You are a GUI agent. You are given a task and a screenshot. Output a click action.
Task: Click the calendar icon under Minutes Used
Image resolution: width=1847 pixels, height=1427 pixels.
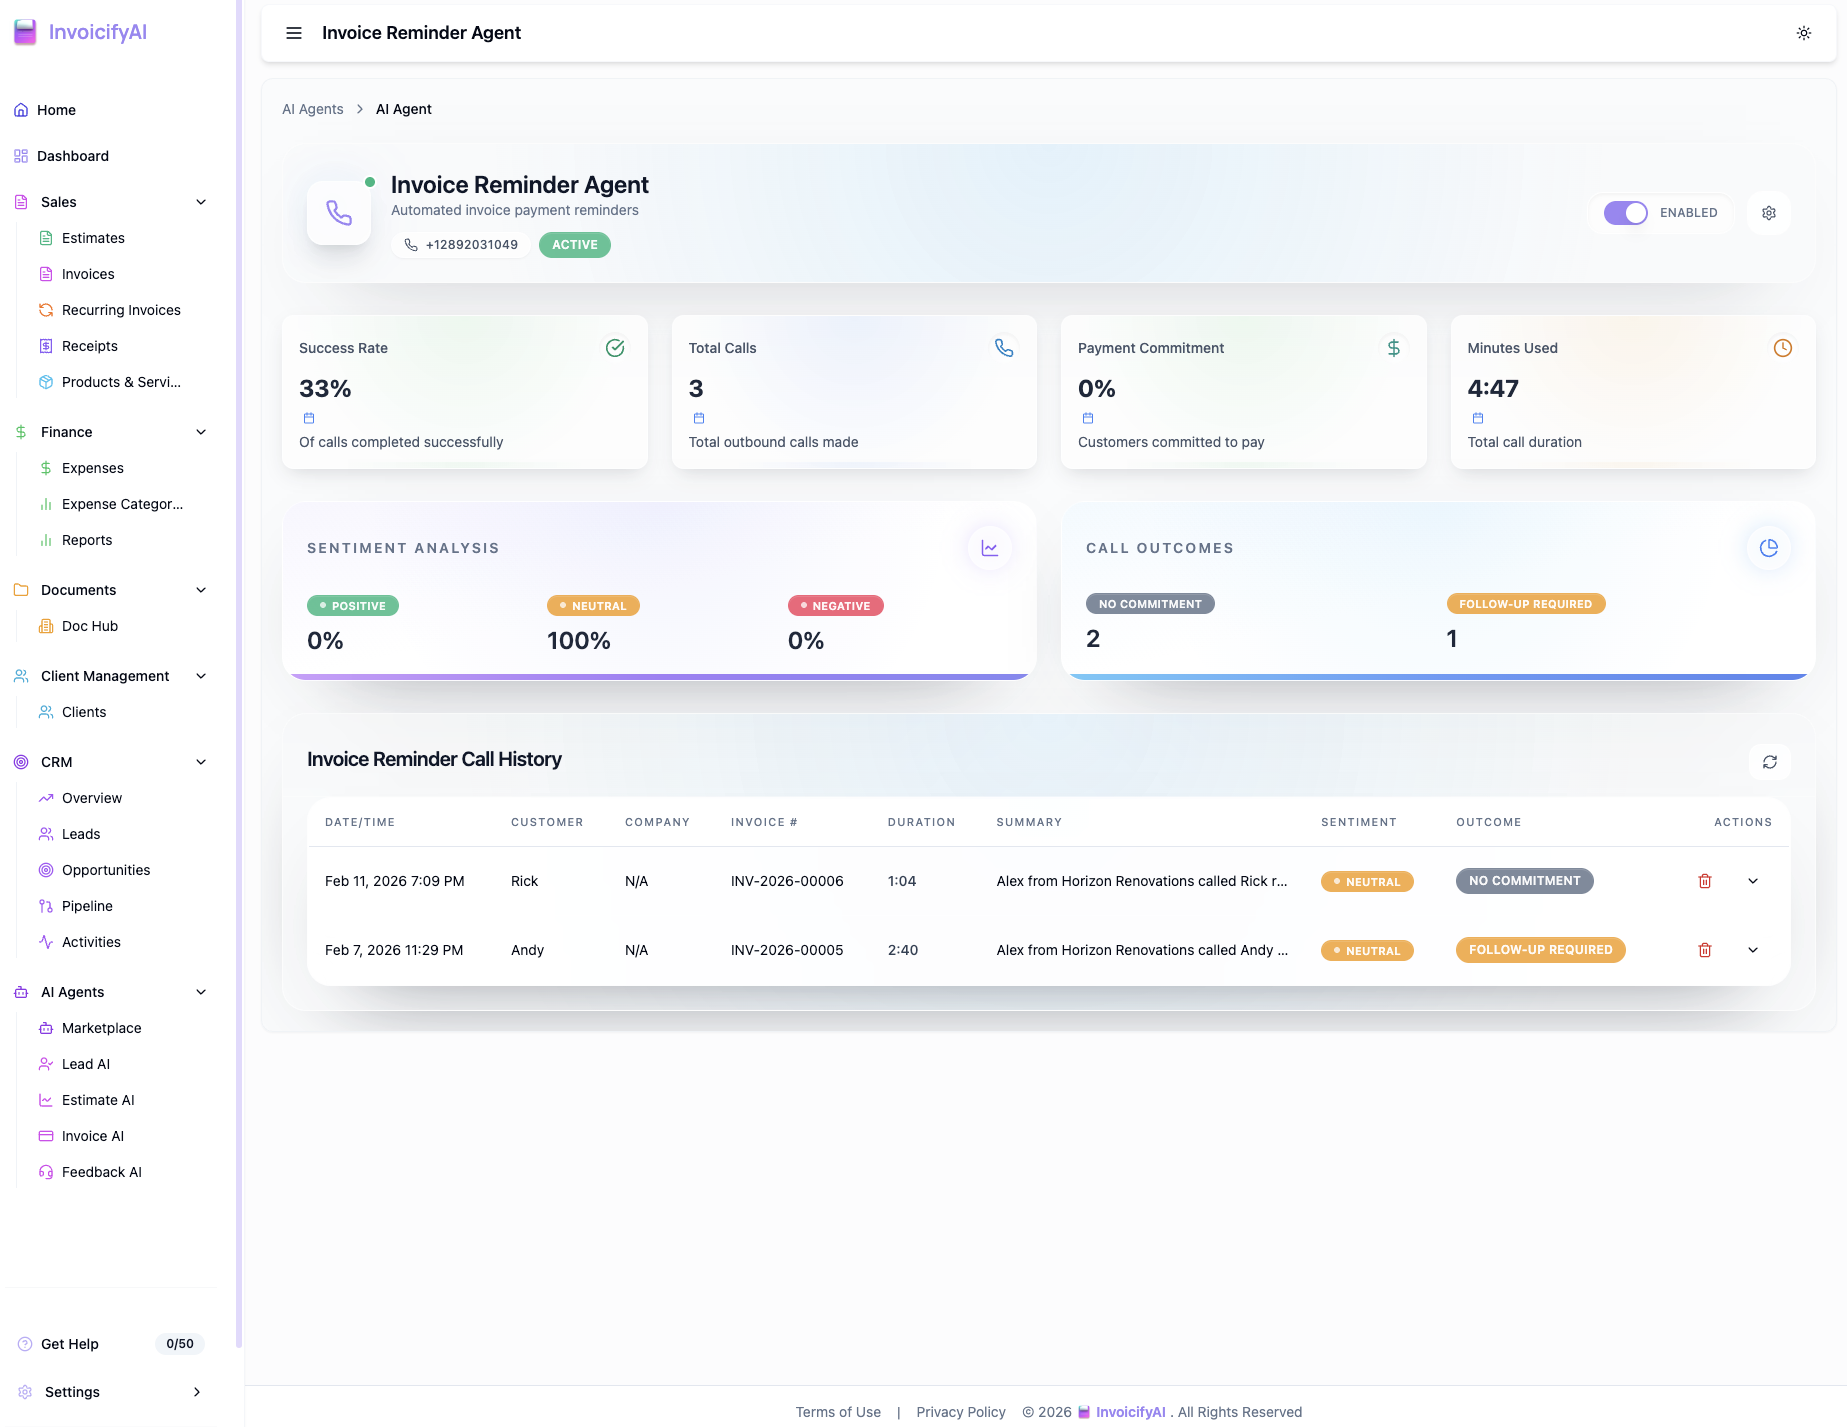[1478, 418]
